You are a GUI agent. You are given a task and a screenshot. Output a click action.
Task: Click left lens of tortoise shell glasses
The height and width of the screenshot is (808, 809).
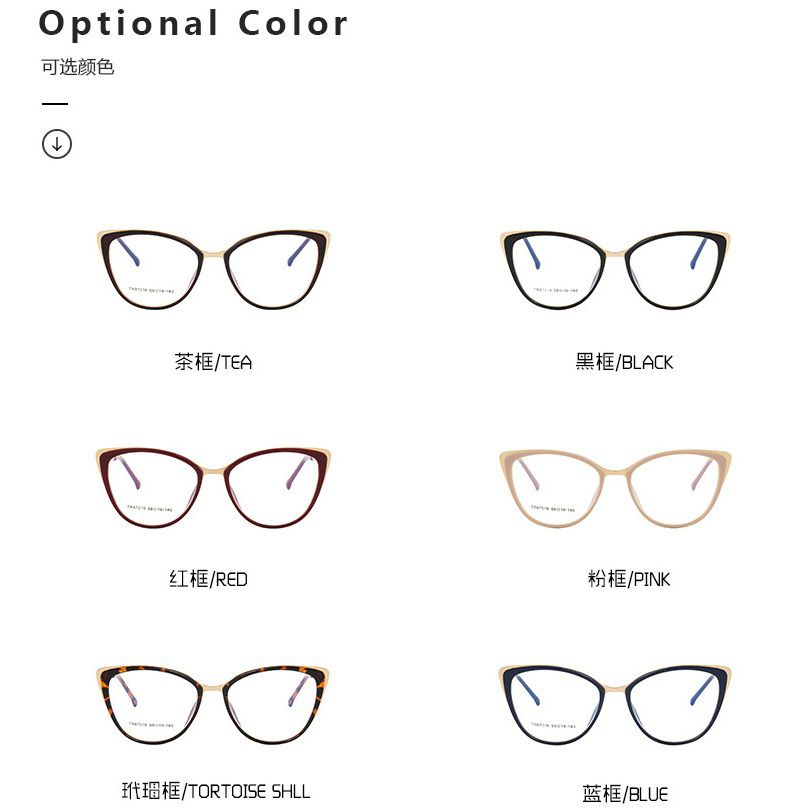click(x=153, y=705)
